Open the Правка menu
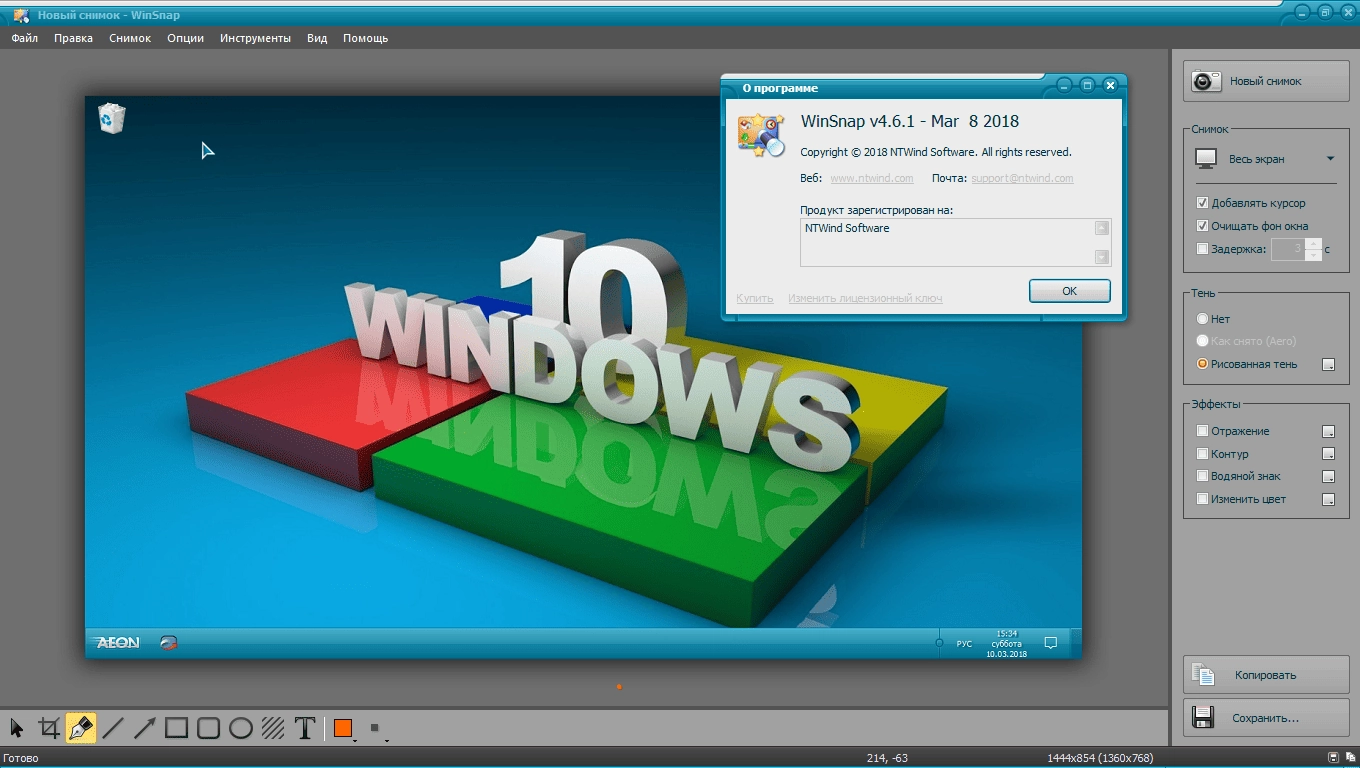Viewport: 1360px width, 768px height. pyautogui.click(x=73, y=38)
